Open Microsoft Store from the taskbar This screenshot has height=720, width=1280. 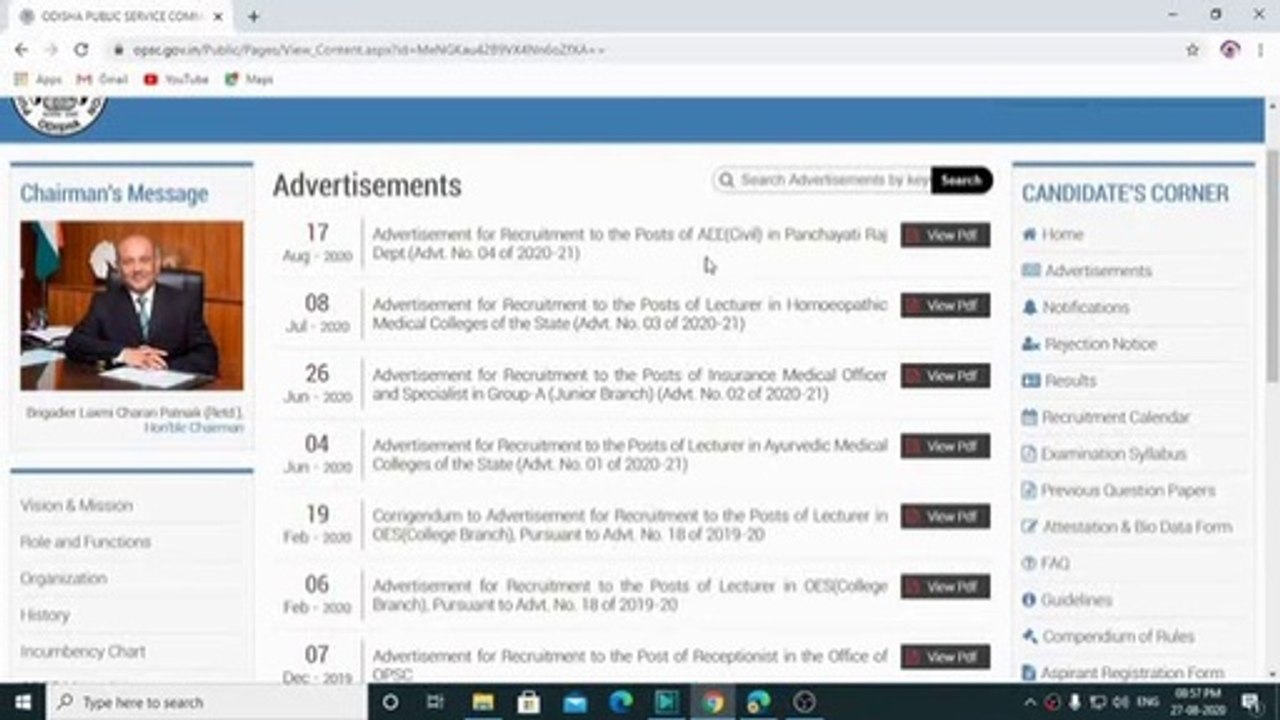pos(528,702)
